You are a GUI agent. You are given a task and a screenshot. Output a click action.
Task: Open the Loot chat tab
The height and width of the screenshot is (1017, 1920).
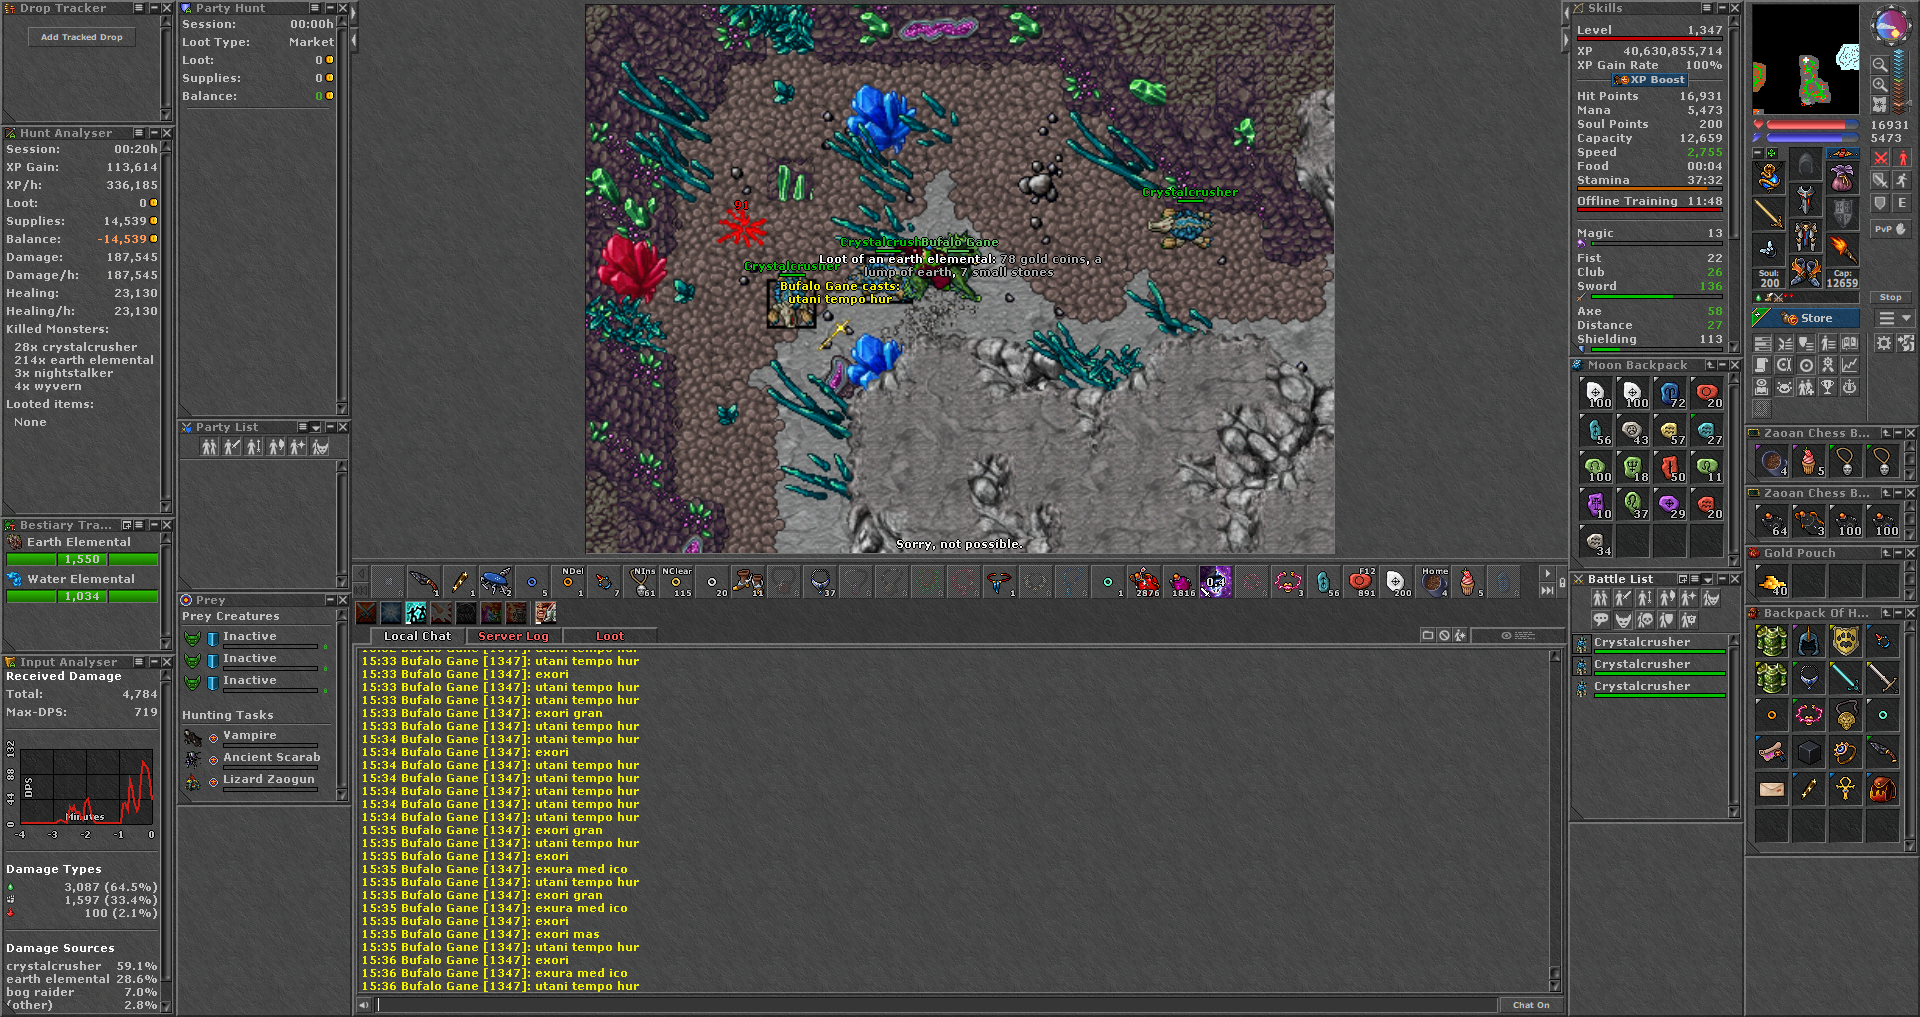pyautogui.click(x=610, y=636)
